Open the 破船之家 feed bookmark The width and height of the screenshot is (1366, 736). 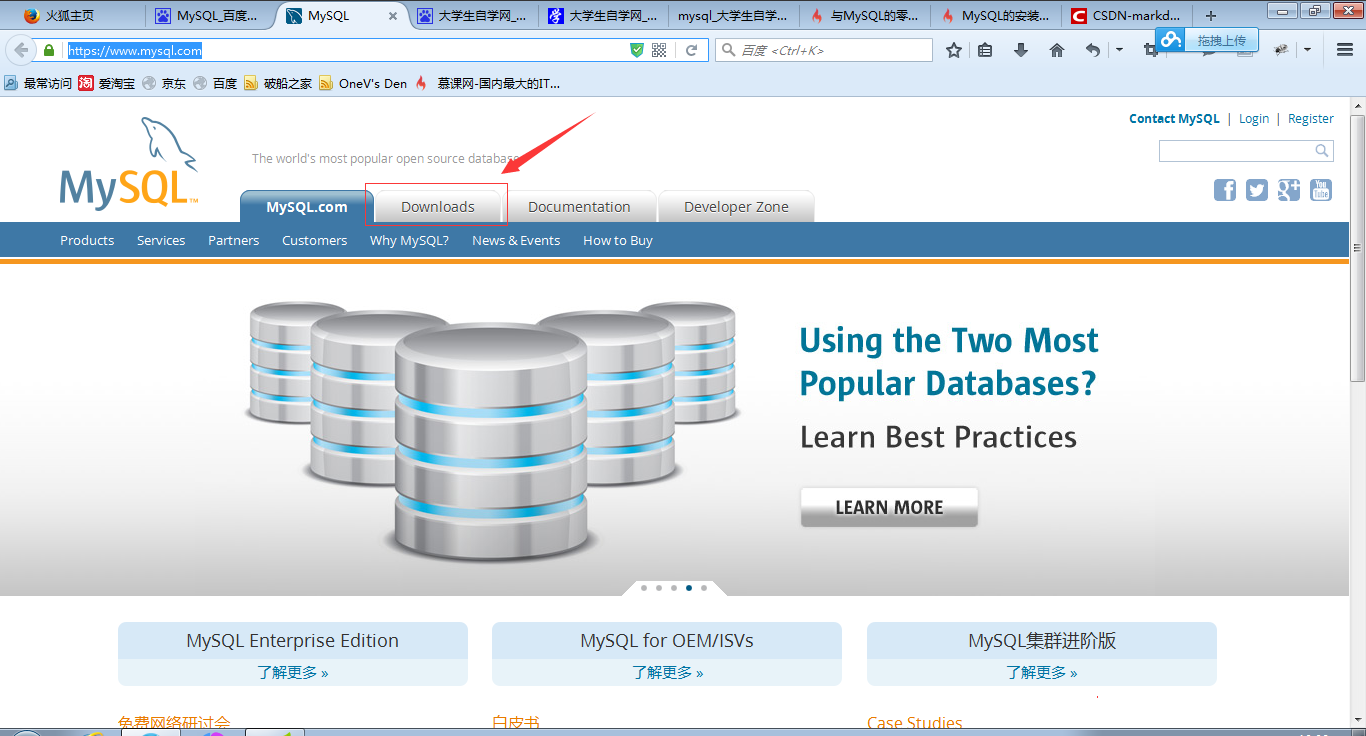pyautogui.click(x=278, y=84)
